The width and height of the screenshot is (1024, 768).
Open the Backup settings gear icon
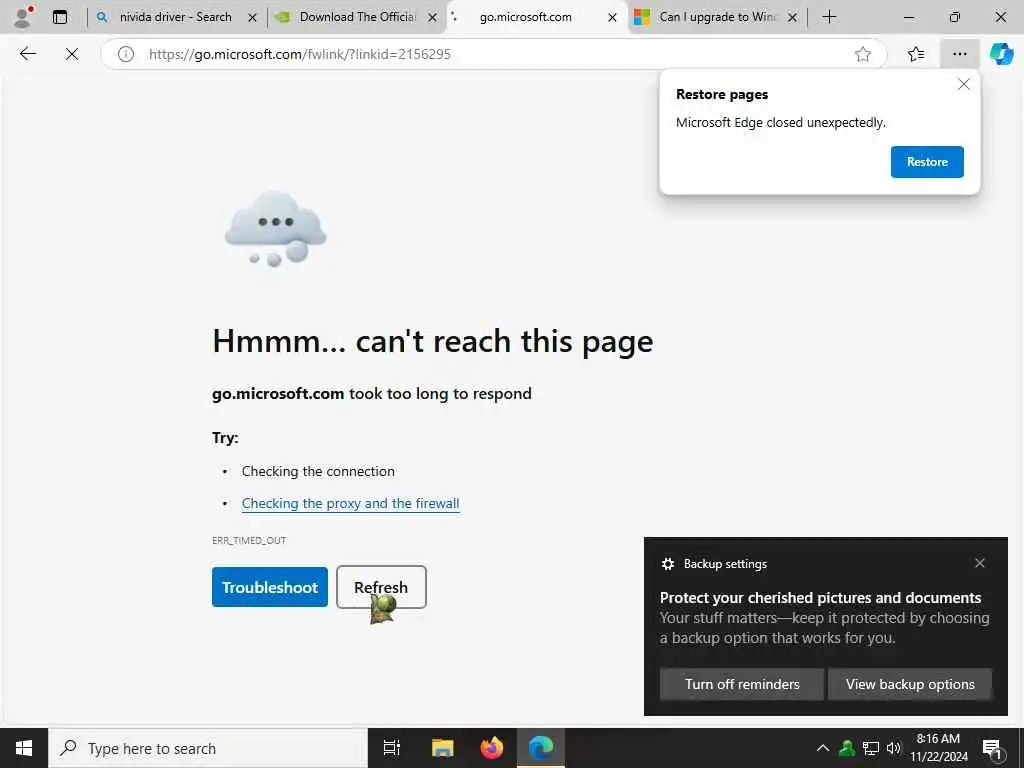tap(667, 564)
